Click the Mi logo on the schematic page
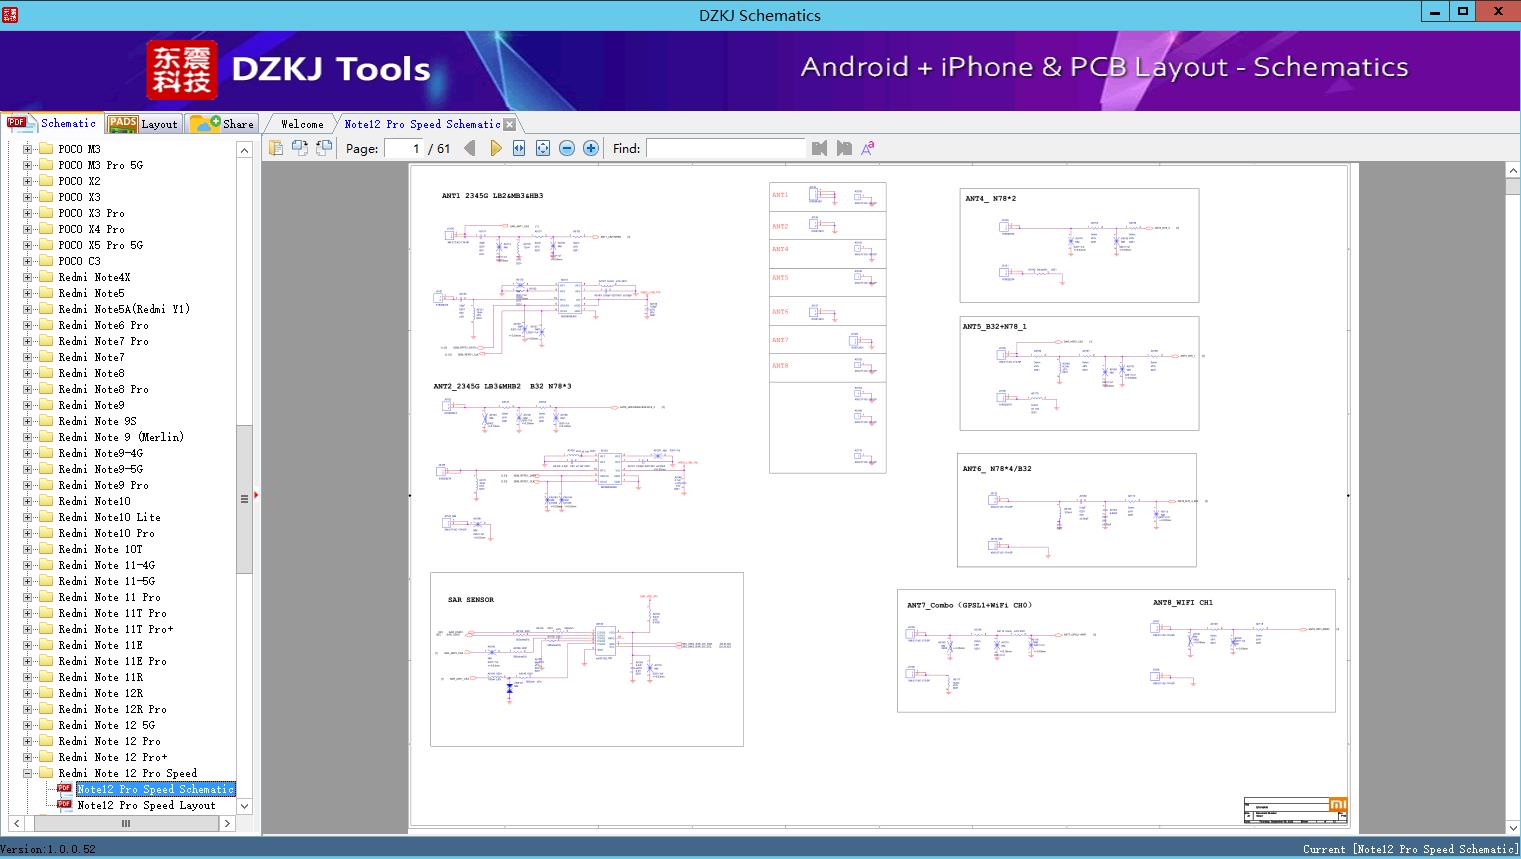The image size is (1521, 859). point(1337,804)
